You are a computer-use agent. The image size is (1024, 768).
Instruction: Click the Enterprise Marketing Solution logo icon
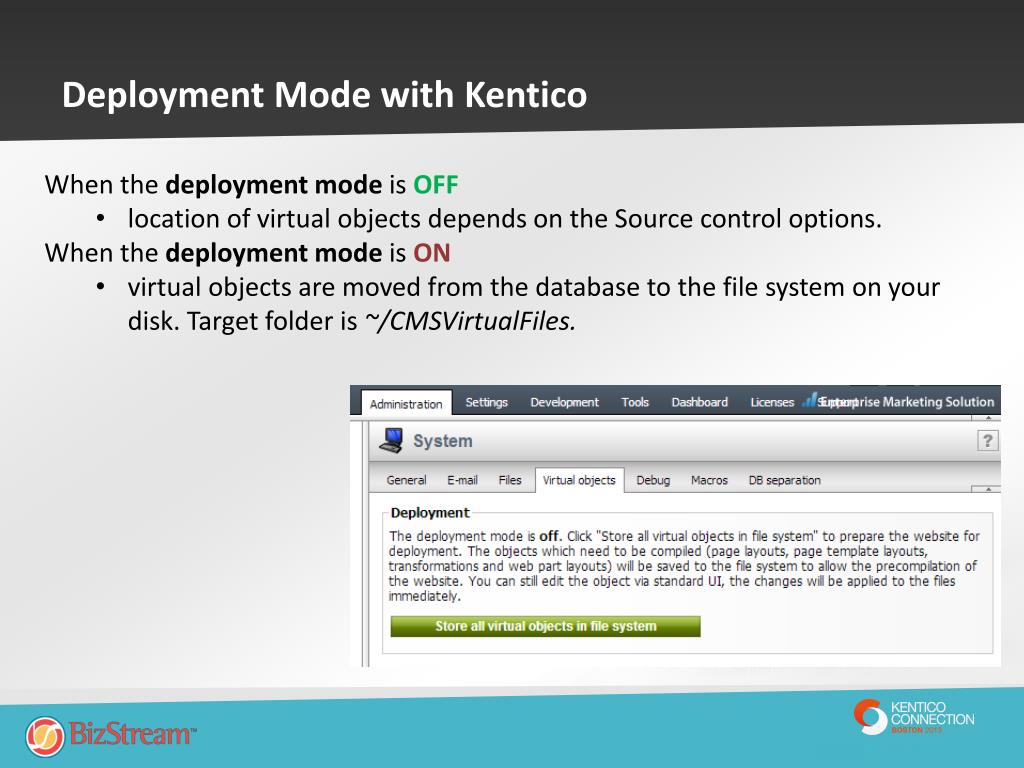[810, 400]
